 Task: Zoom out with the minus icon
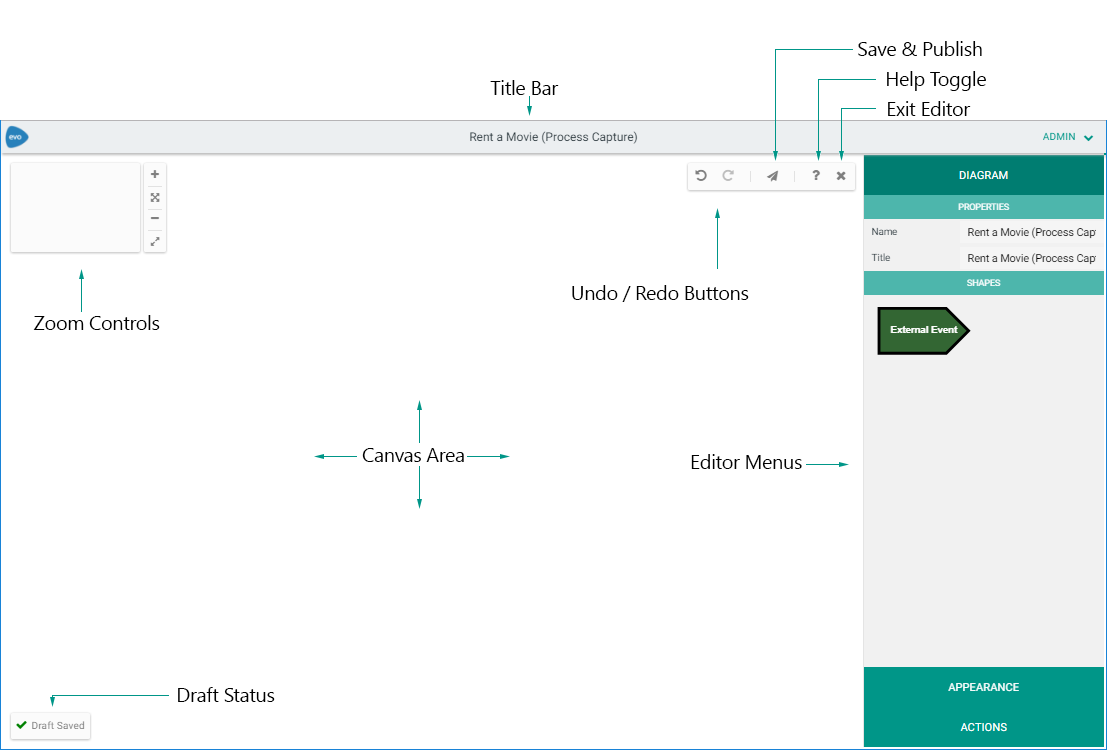(x=155, y=218)
